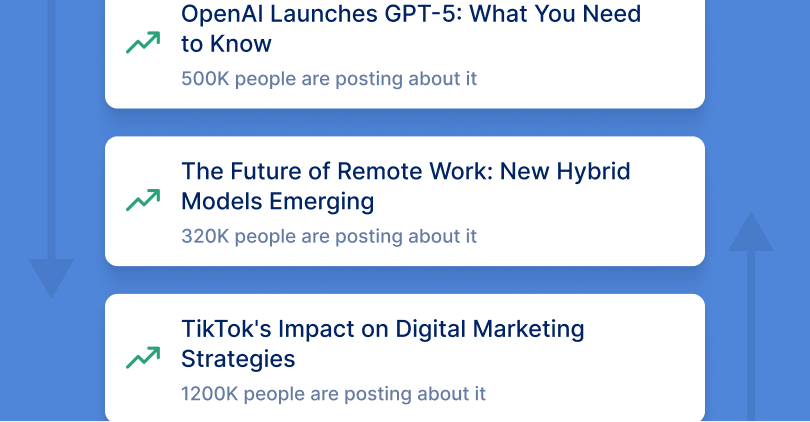Select the trending arrow icon beside the TikTok headline

click(x=143, y=357)
